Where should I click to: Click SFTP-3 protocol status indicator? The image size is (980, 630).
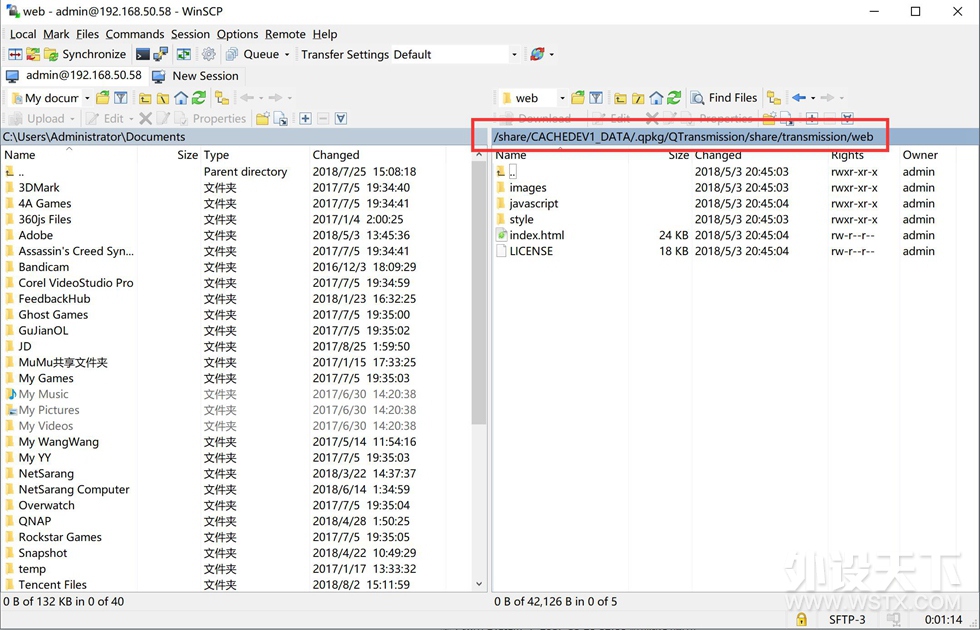(847, 619)
